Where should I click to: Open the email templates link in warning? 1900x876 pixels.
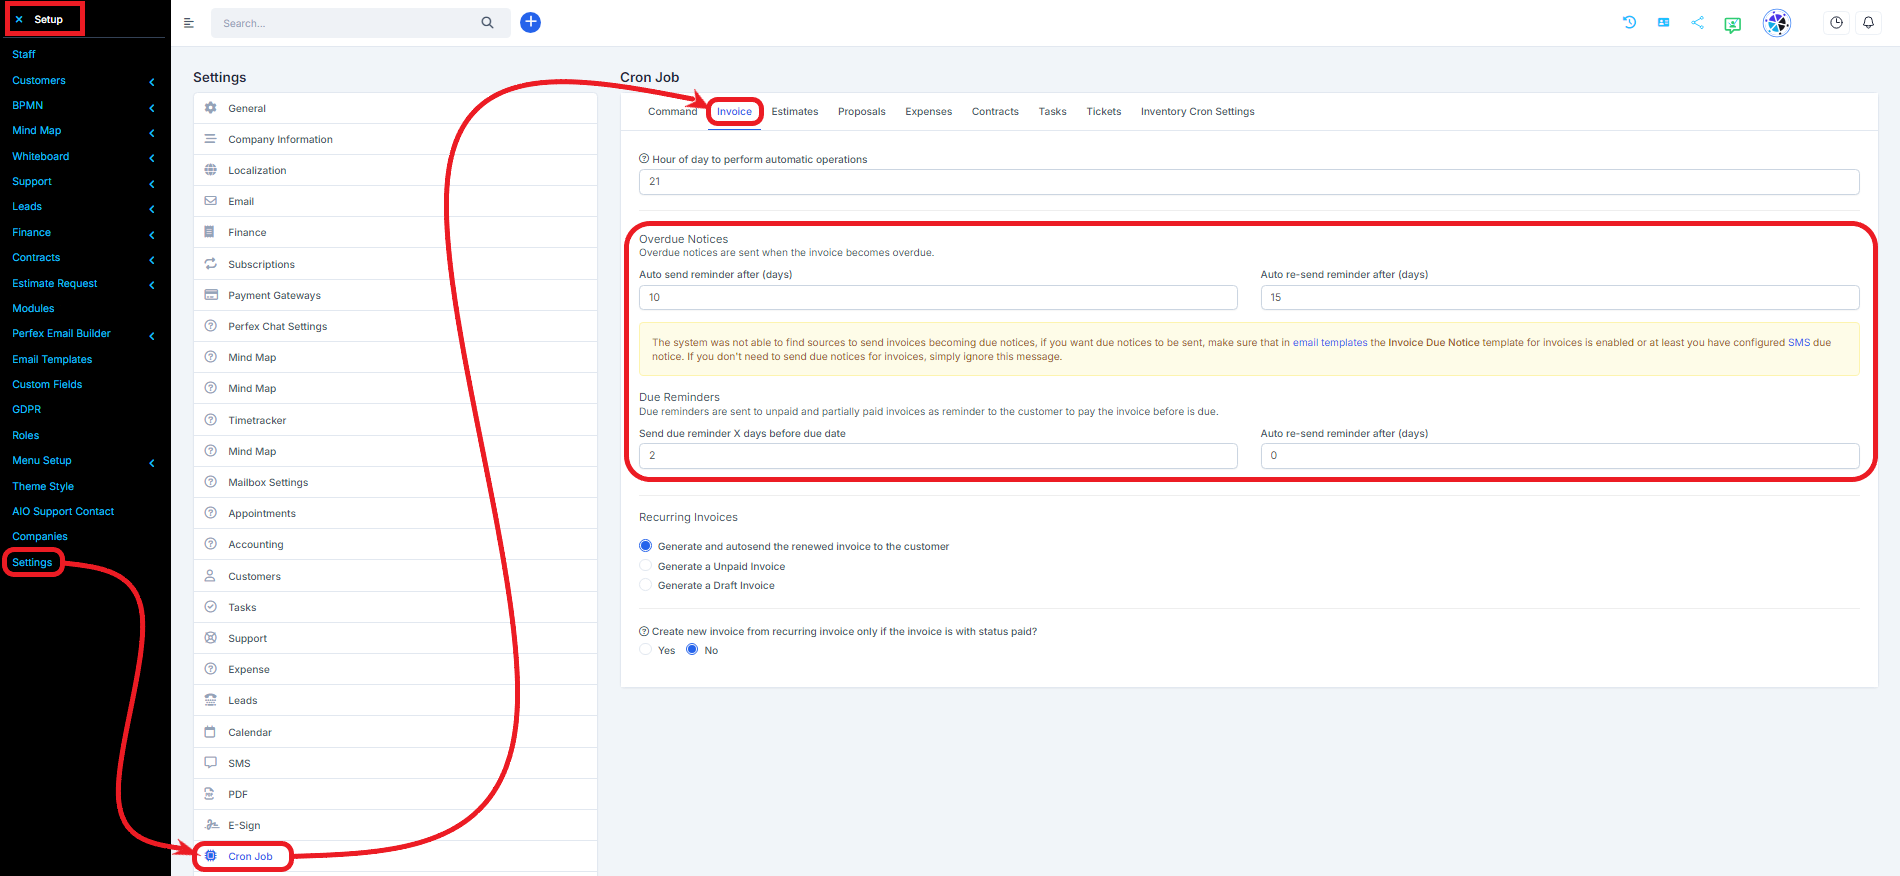pyautogui.click(x=1330, y=342)
